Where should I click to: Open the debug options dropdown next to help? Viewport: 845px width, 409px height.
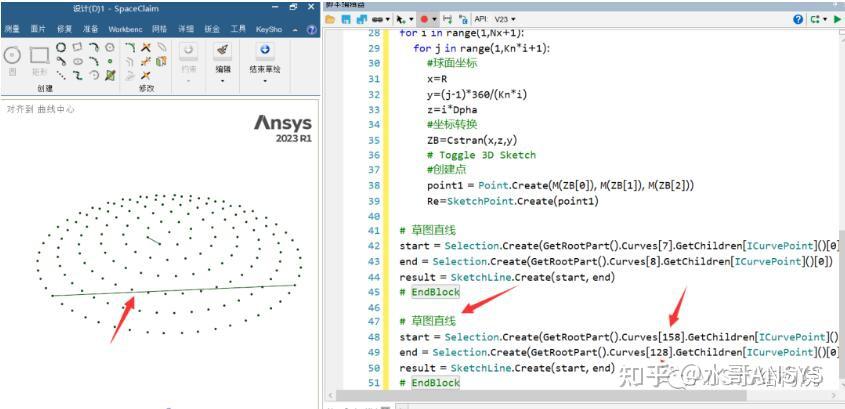click(823, 19)
